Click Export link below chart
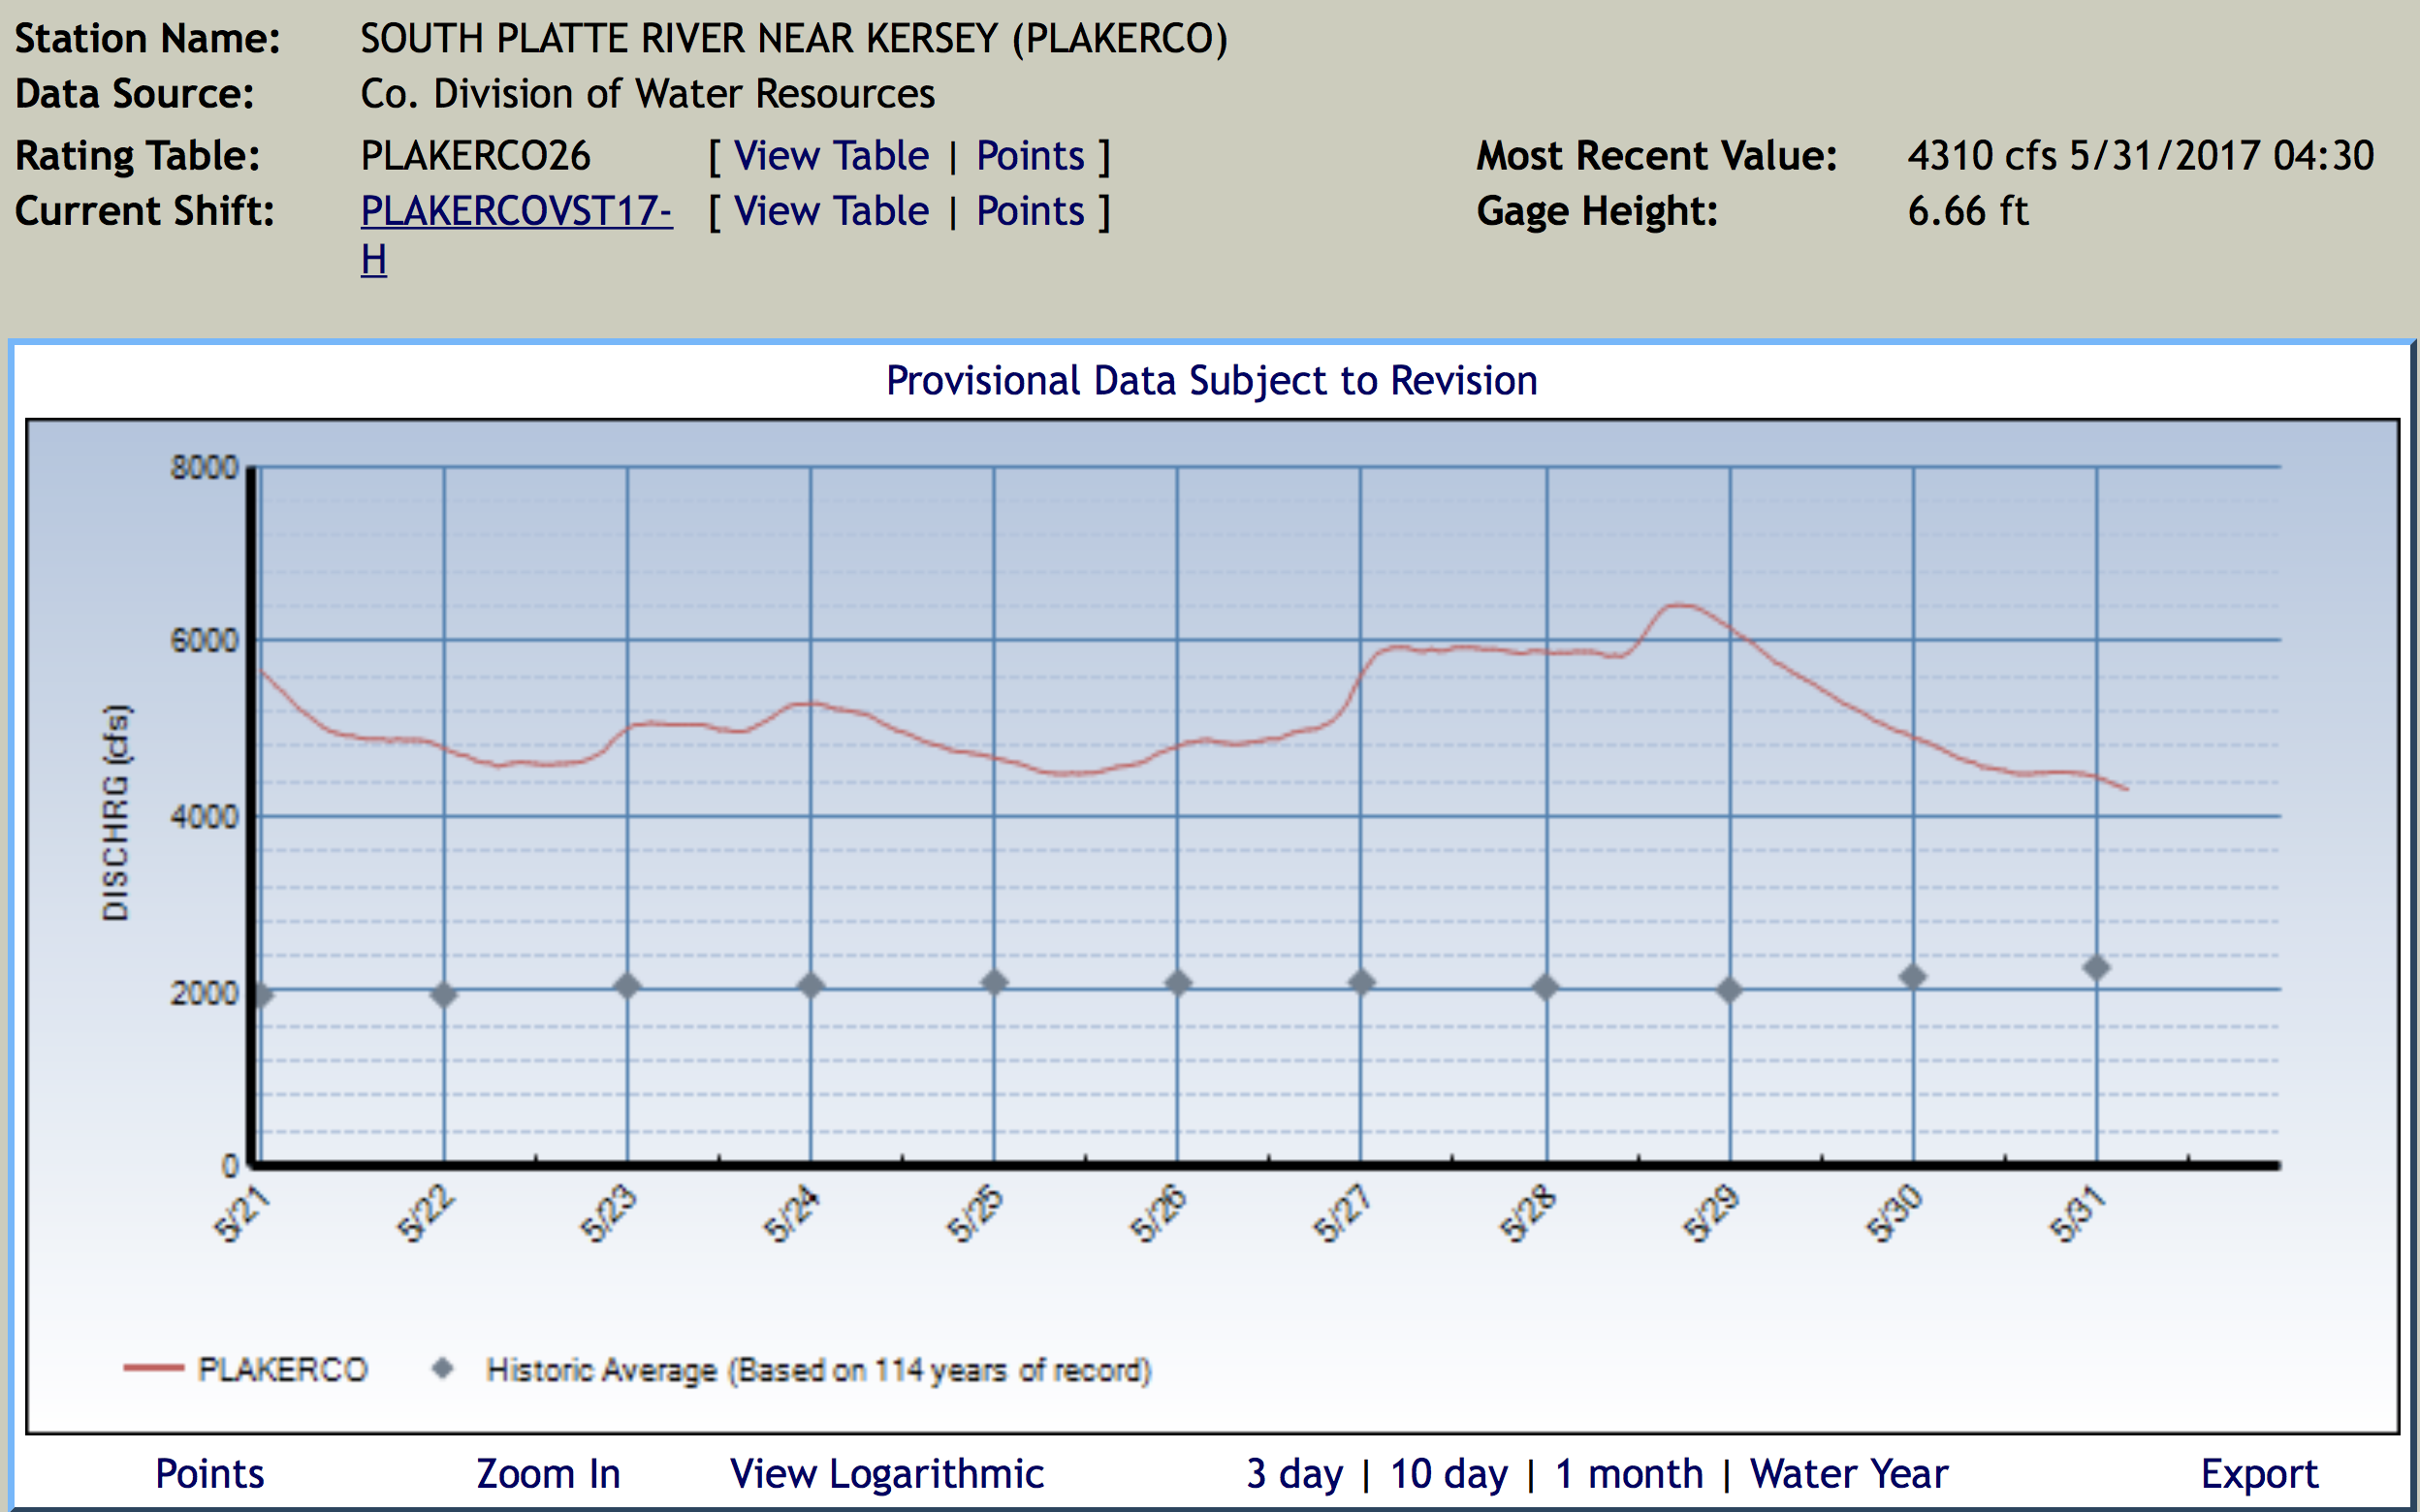Screen dimensions: 2420x1512 tap(2259, 1474)
